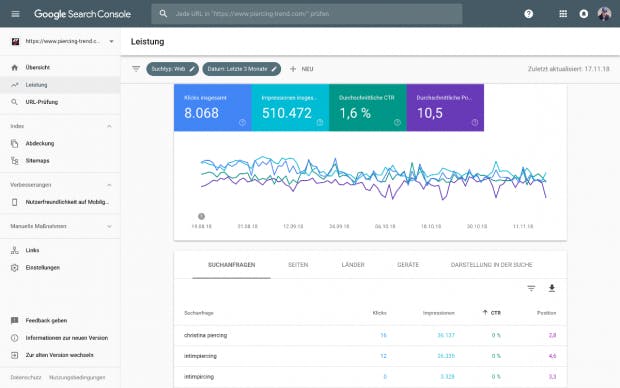
Task: Download the table data export icon
Action: 552,288
